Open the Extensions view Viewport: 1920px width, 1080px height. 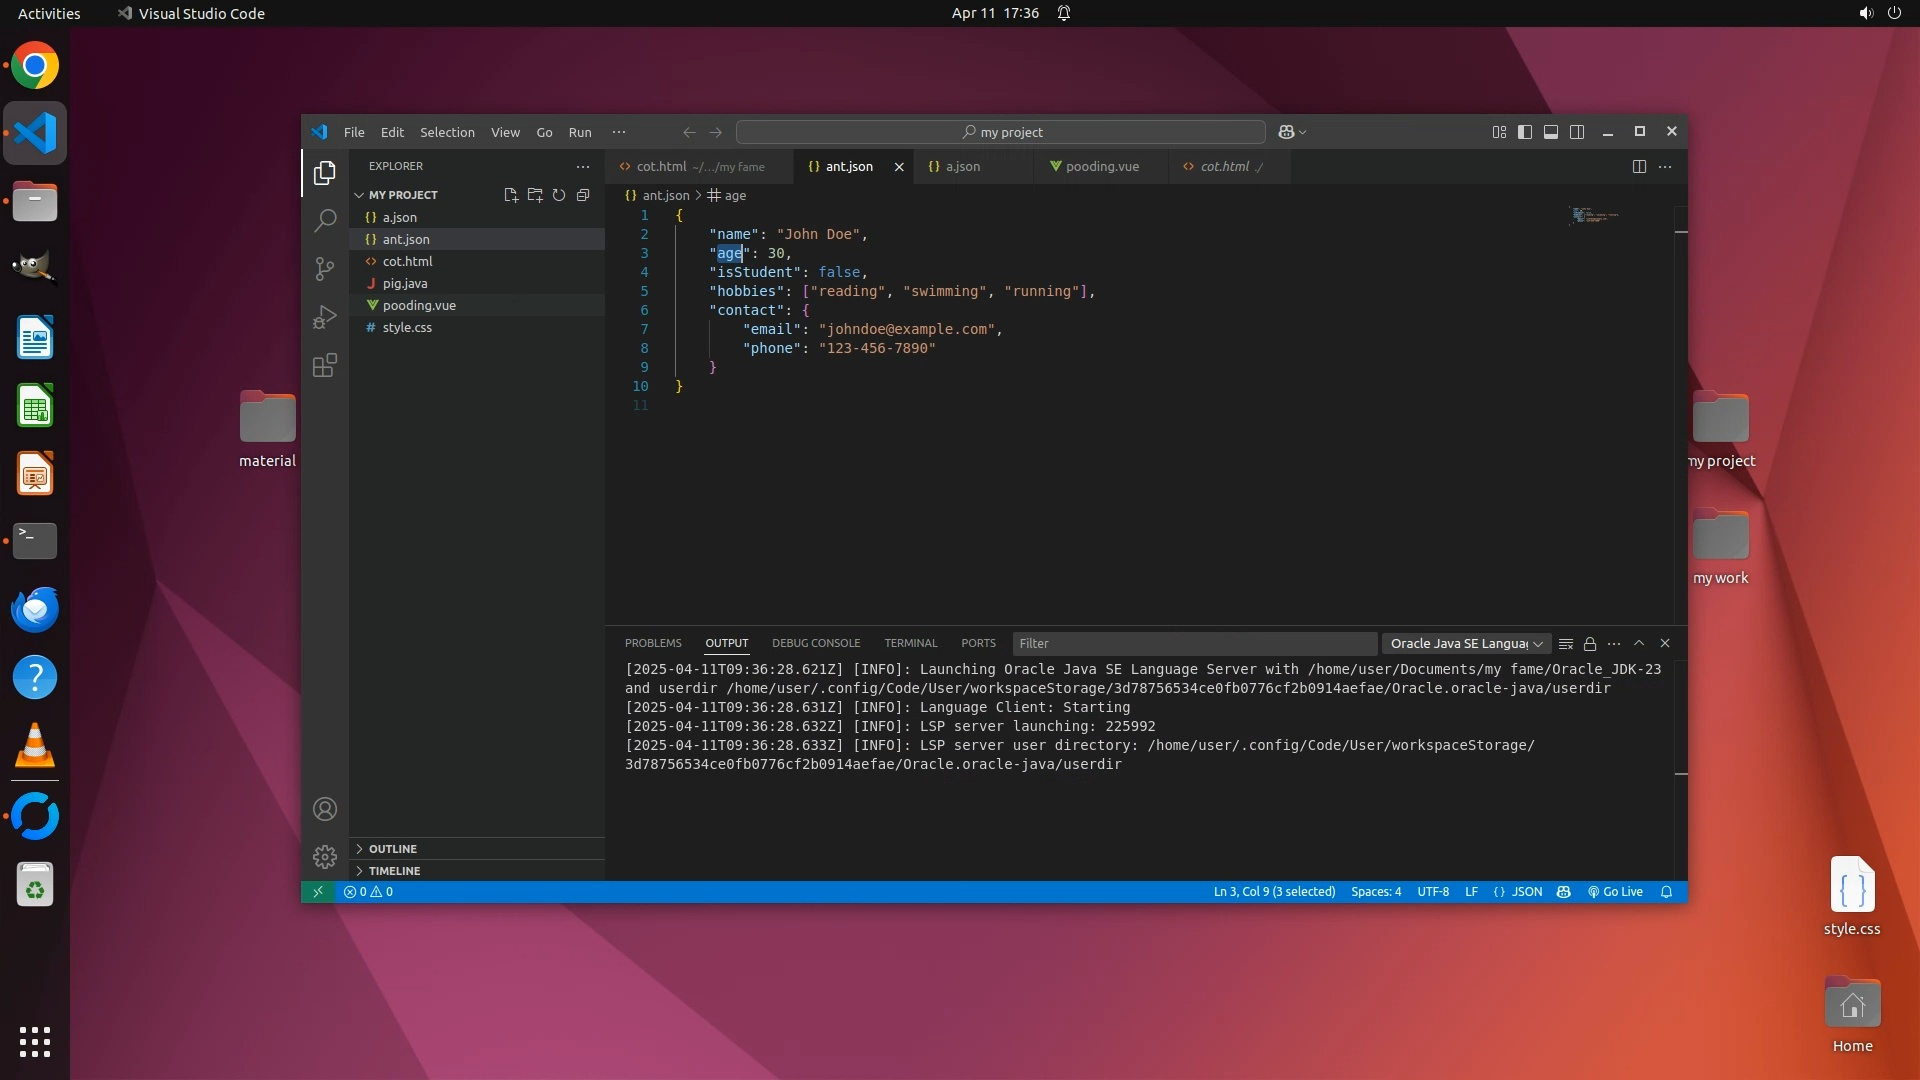[325, 365]
